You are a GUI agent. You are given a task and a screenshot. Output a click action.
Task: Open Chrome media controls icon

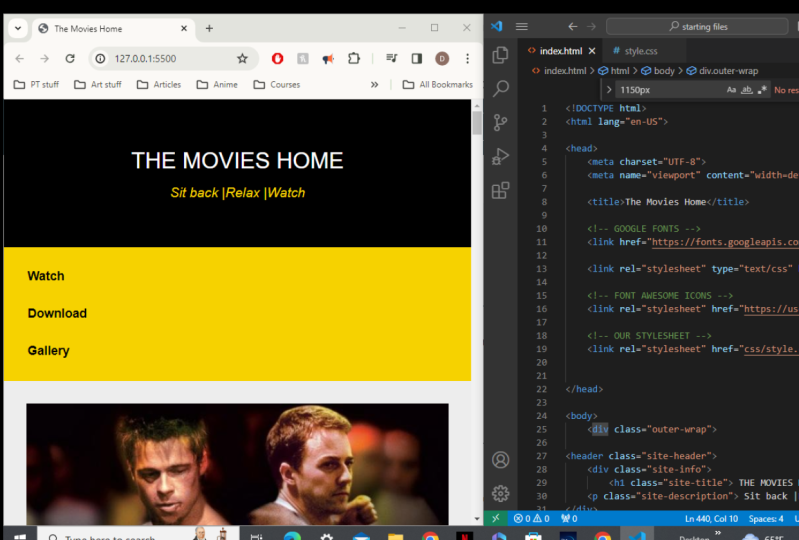pos(391,59)
